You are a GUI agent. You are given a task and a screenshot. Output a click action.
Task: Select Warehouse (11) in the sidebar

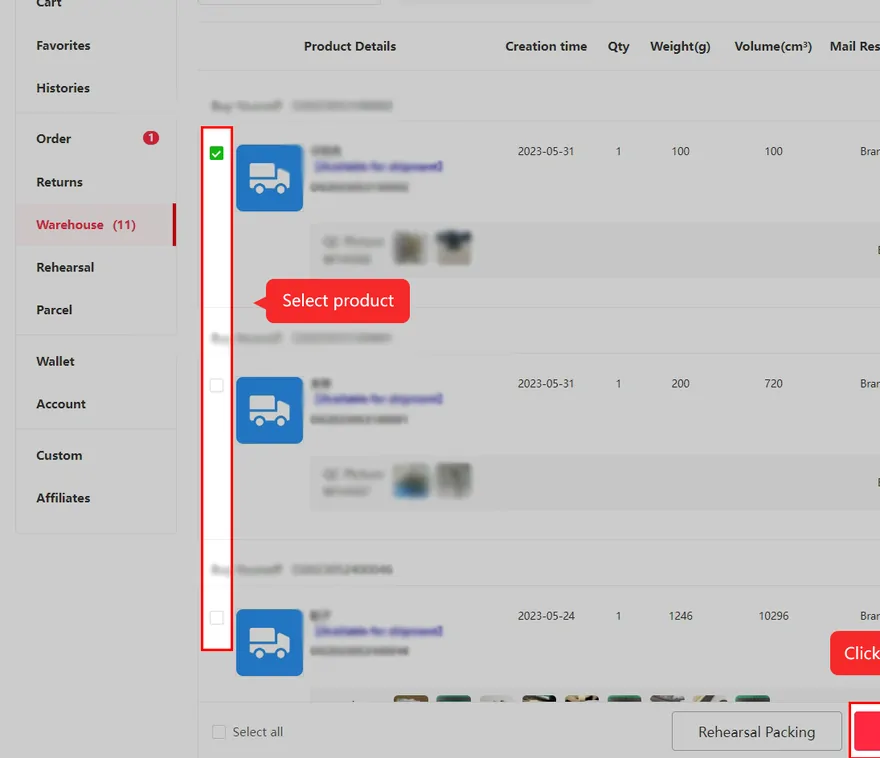[x=96, y=225]
